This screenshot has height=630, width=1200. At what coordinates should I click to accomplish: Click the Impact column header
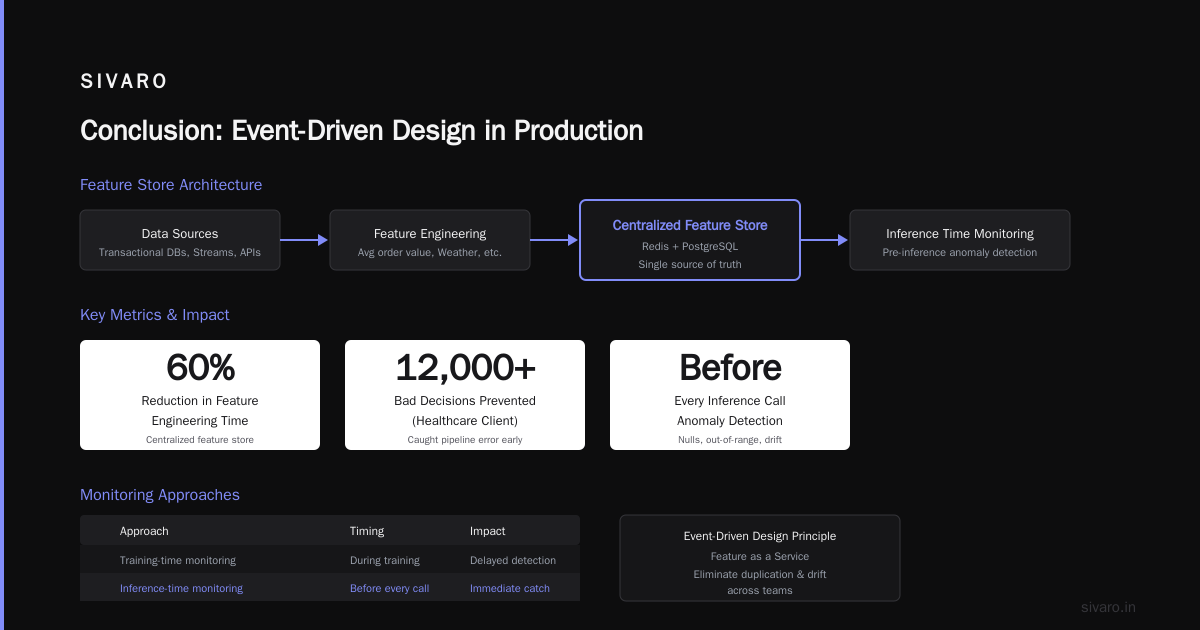488,531
